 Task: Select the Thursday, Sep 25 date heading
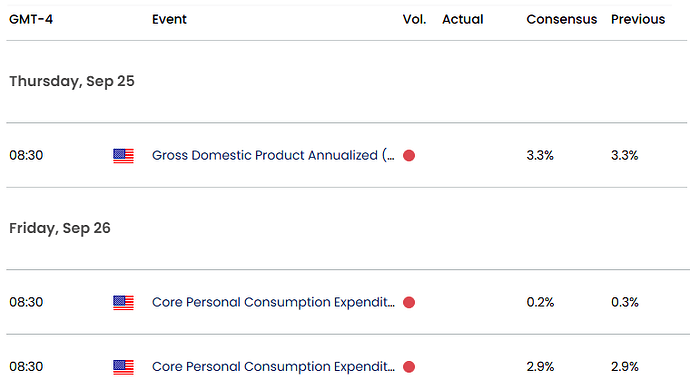[x=72, y=81]
